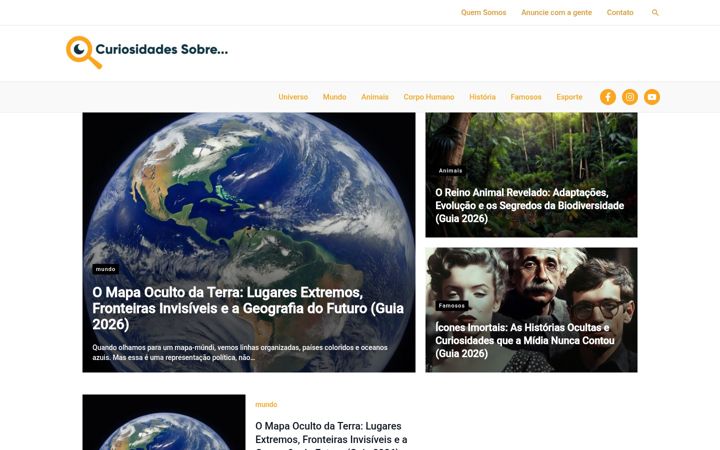
Task: Select the Corpo Humano menu item
Action: (429, 97)
